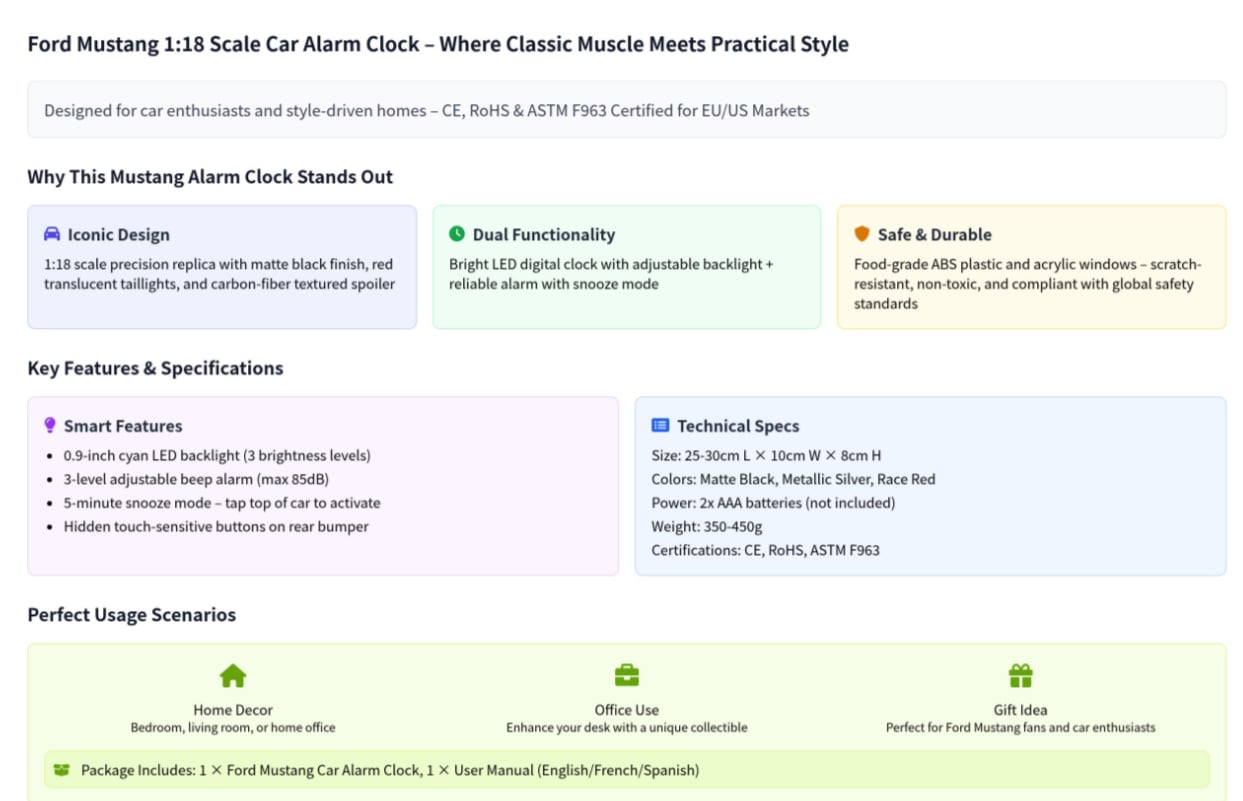Click the house icon above Home Decor
The height and width of the screenshot is (801, 1243).
[x=233, y=676]
